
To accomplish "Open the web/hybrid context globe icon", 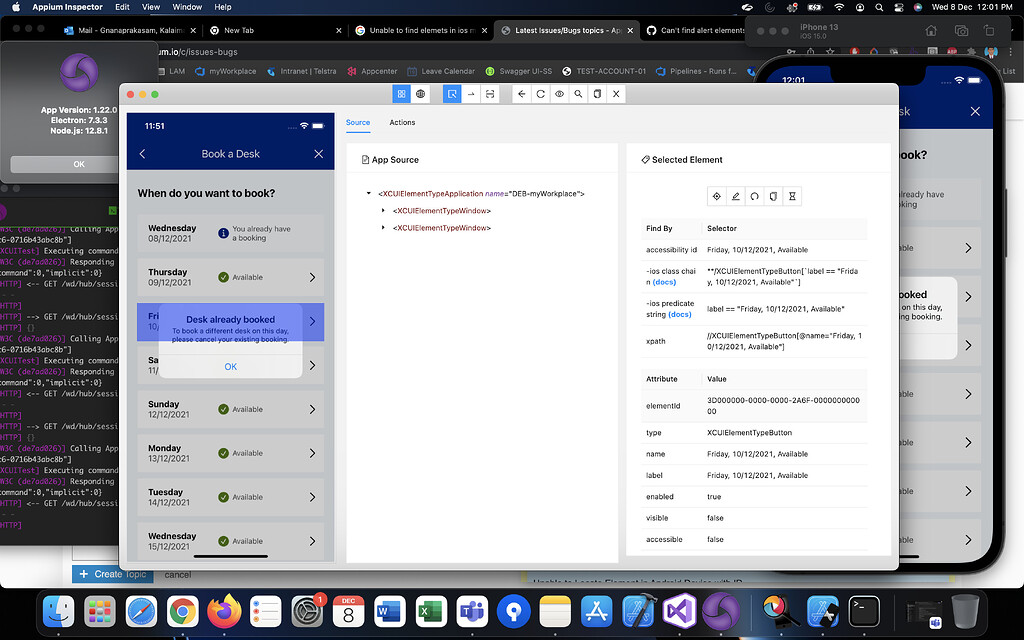I will click(420, 93).
